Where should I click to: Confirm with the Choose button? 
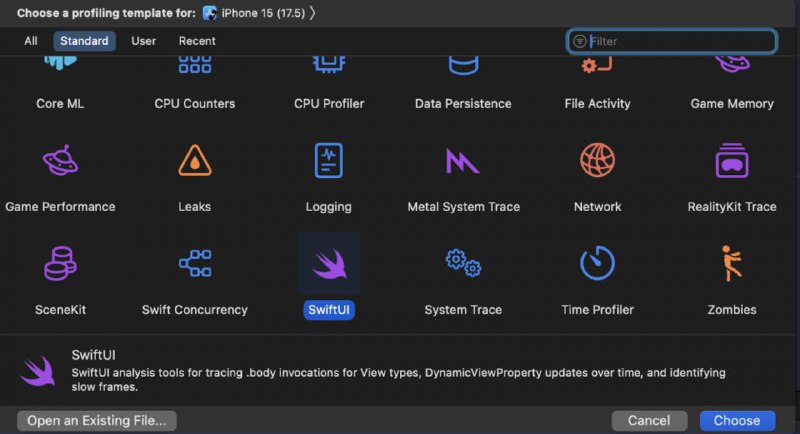(x=737, y=421)
